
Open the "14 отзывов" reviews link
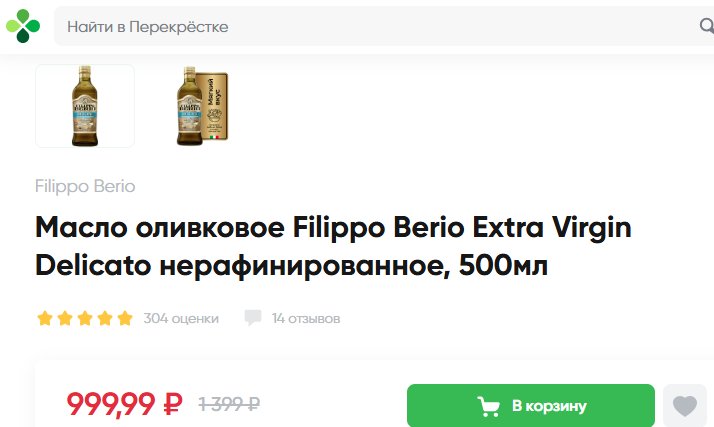[306, 318]
